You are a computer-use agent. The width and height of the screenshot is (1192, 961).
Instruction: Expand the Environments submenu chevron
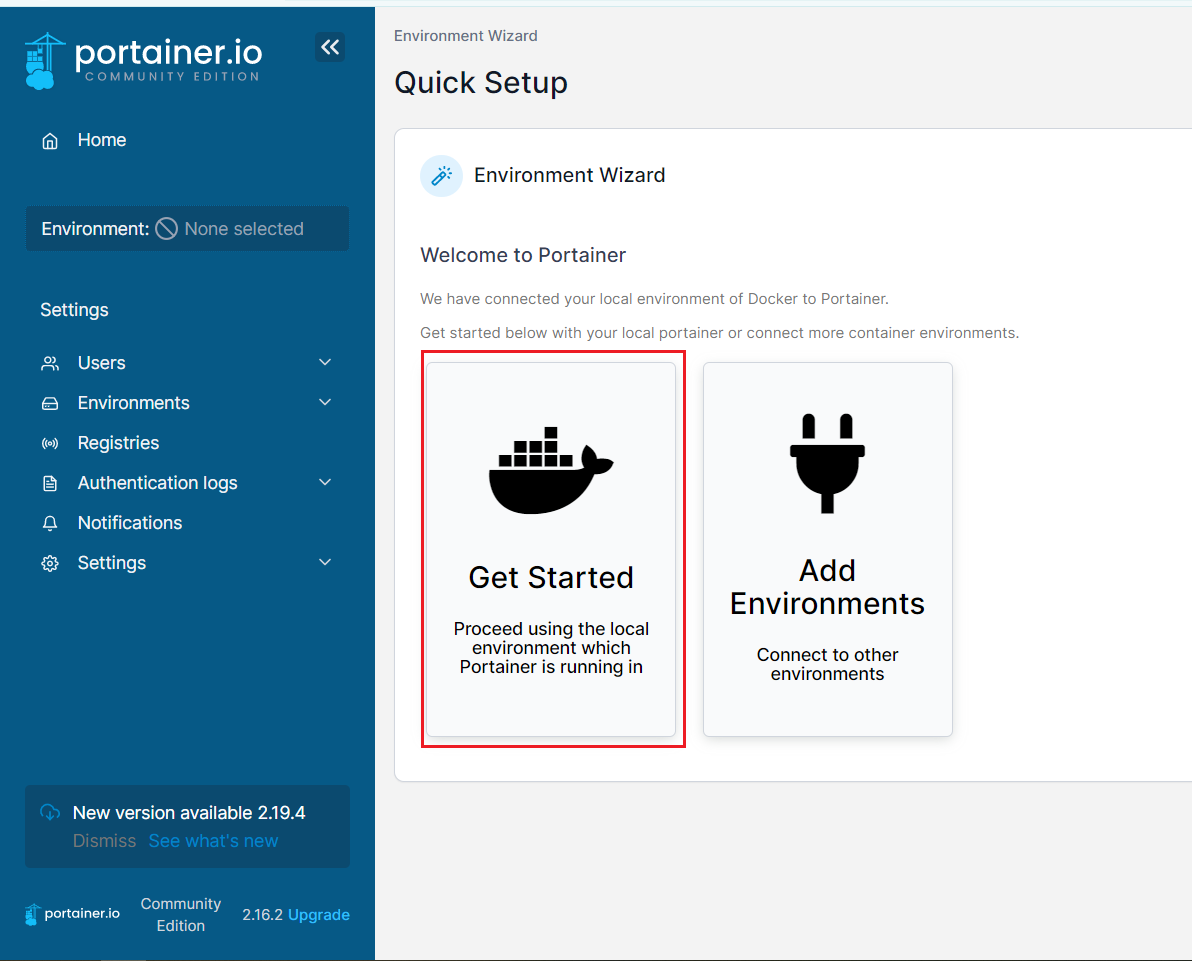325,402
